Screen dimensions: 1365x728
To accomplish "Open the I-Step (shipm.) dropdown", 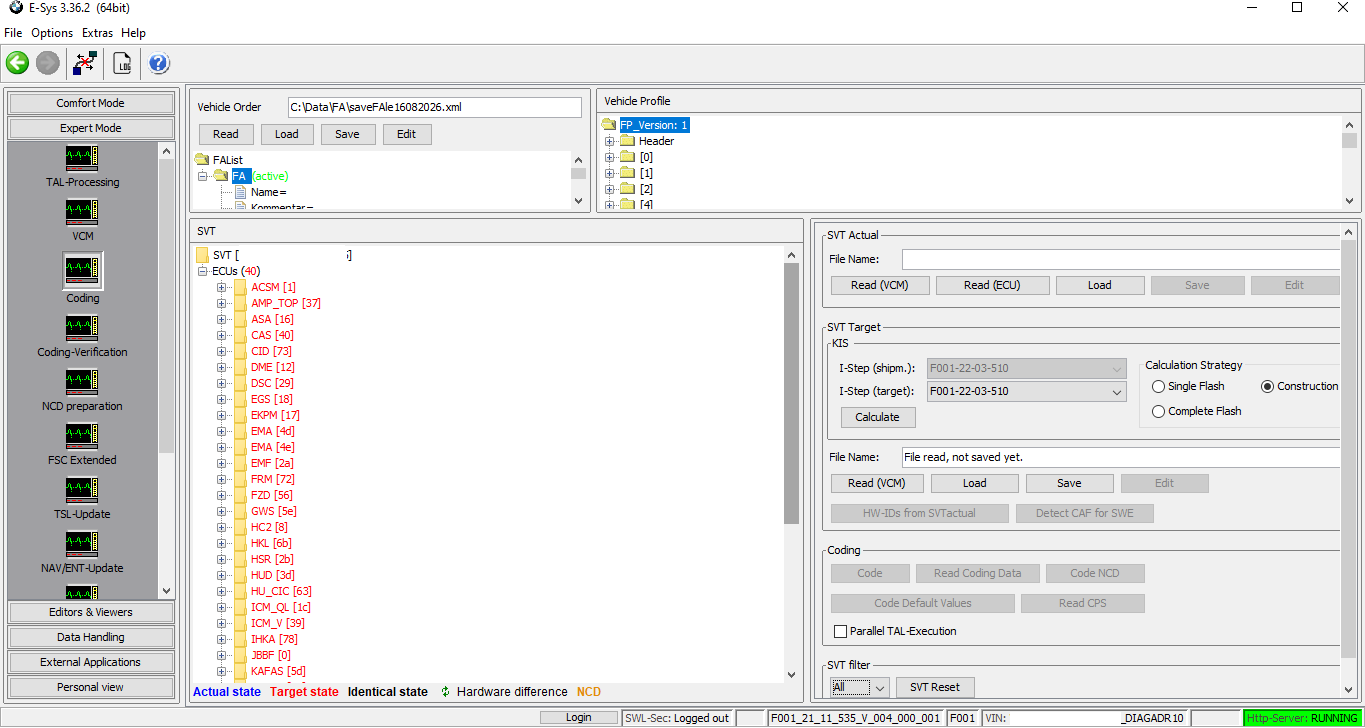I will pyautogui.click(x=1118, y=368).
